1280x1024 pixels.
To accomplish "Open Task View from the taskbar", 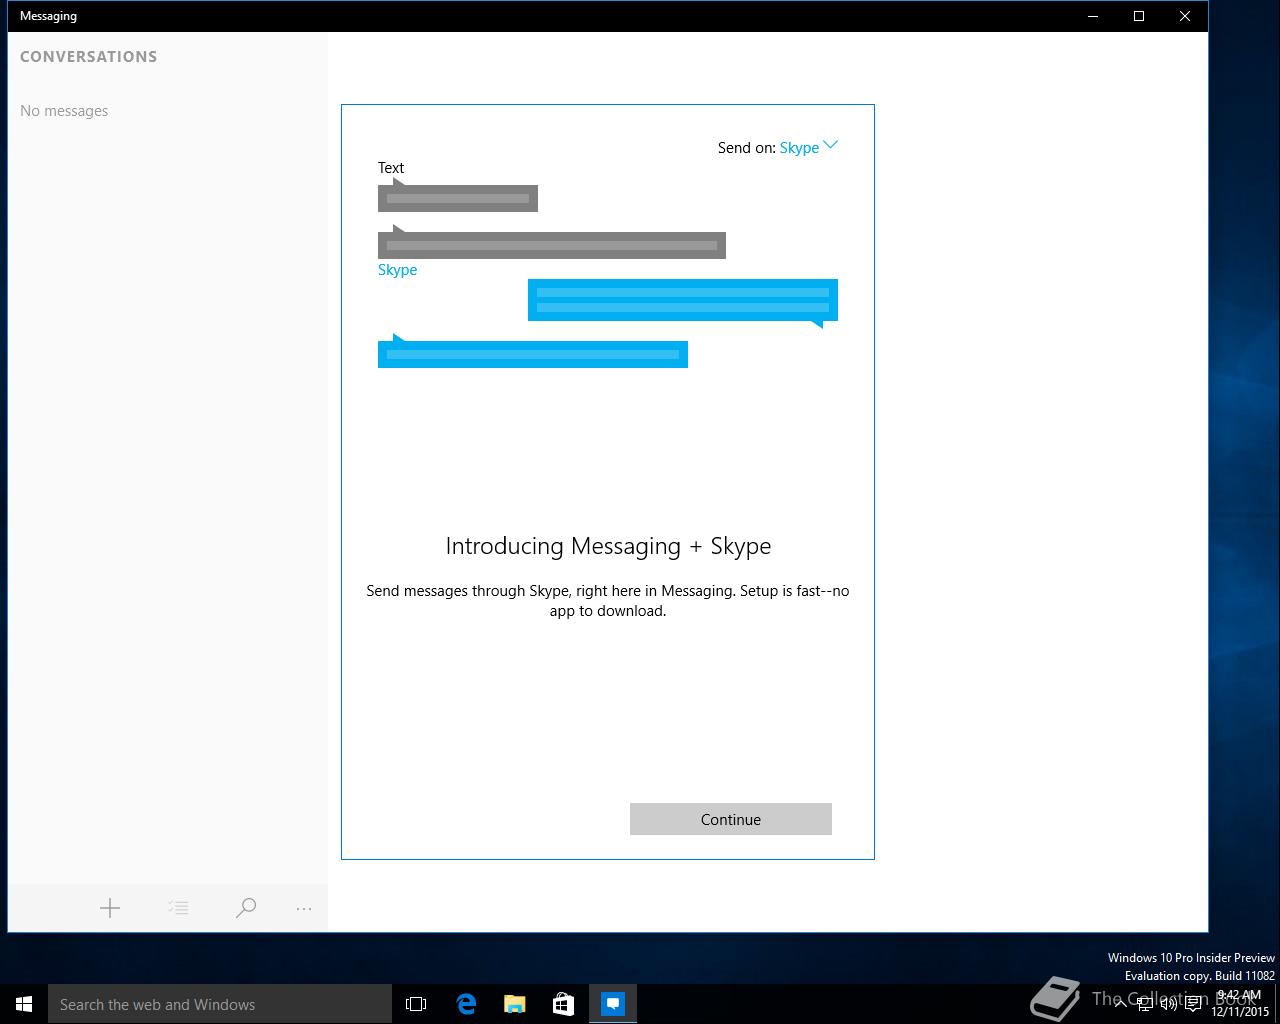I will [416, 1004].
